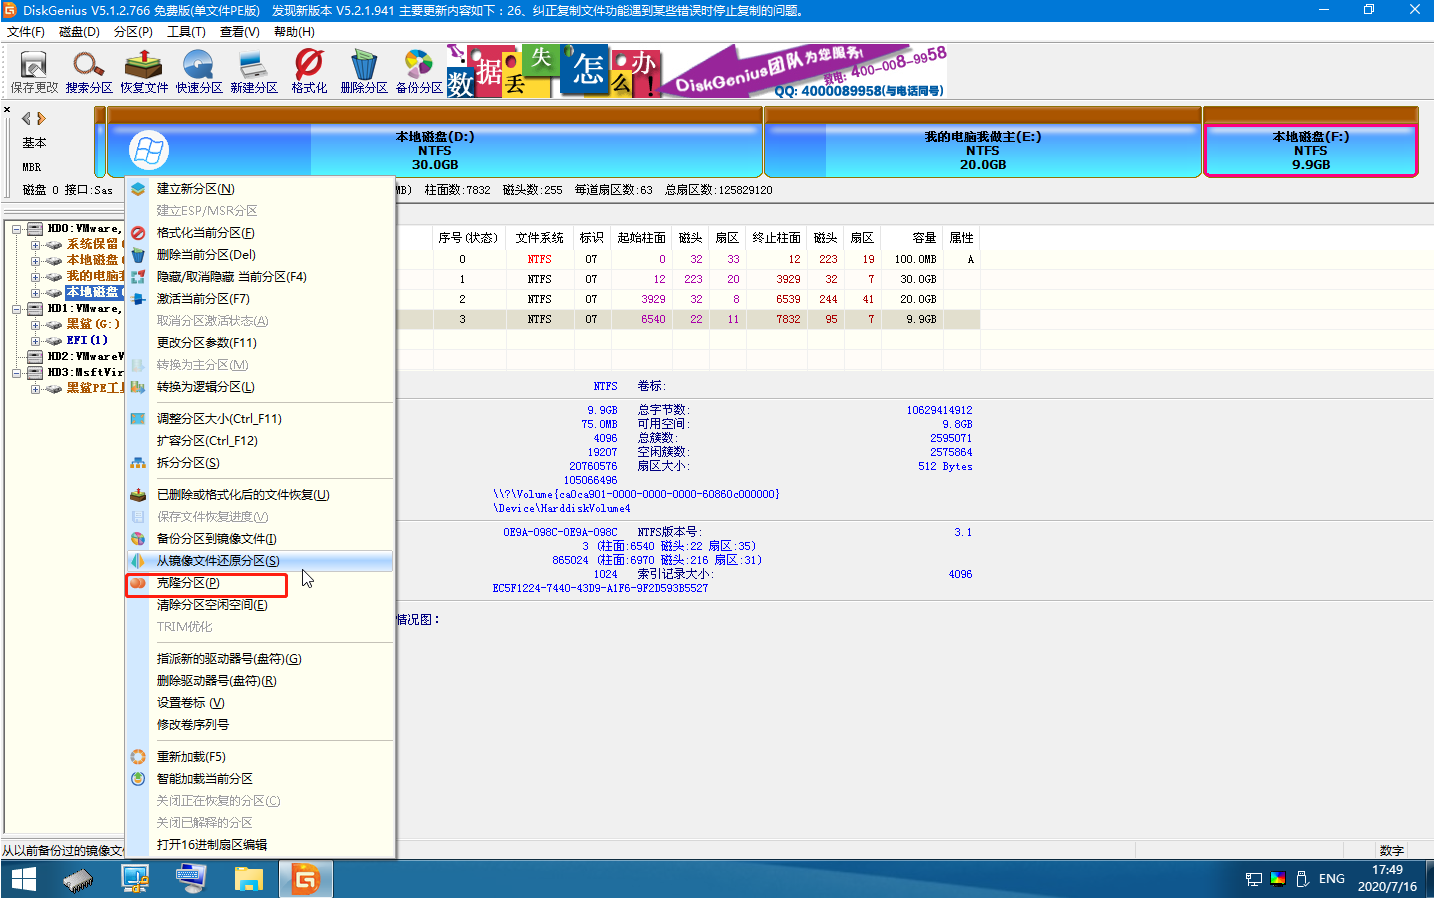Collapse the HD0:VMware tree node
This screenshot has height=898, width=1434.
click(x=17, y=229)
